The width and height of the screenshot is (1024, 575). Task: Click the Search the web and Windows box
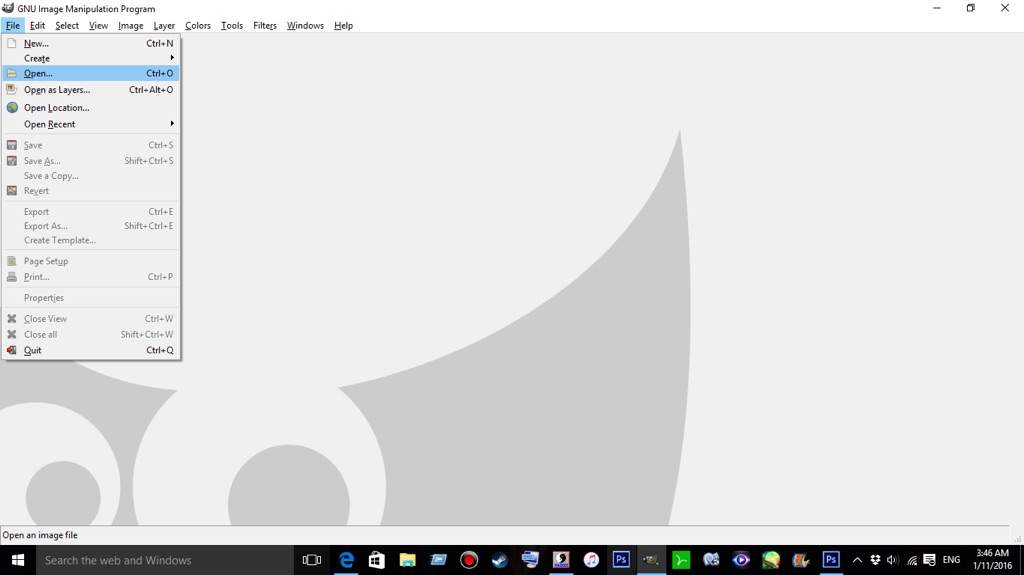[165, 560]
